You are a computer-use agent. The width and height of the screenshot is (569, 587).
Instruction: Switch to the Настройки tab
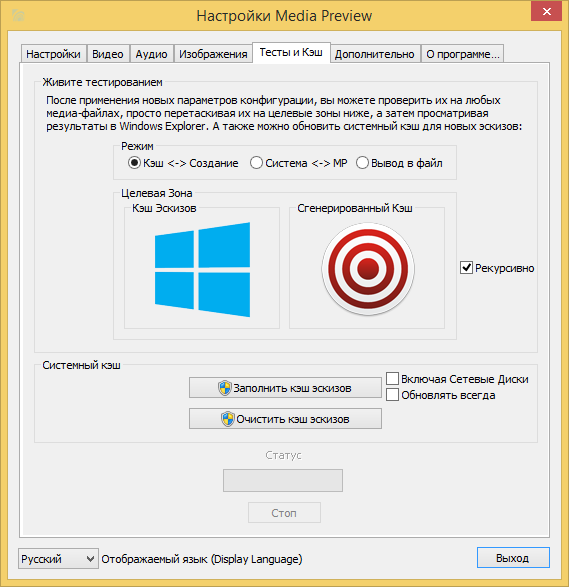point(54,54)
